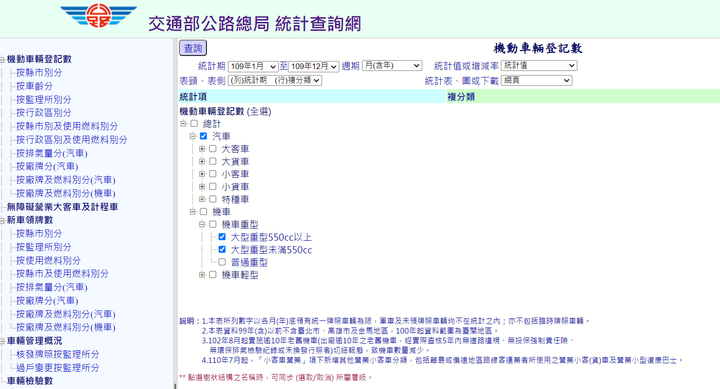Open the start period 109年1月 dropdown
The height and width of the screenshot is (389, 720).
pos(253,67)
